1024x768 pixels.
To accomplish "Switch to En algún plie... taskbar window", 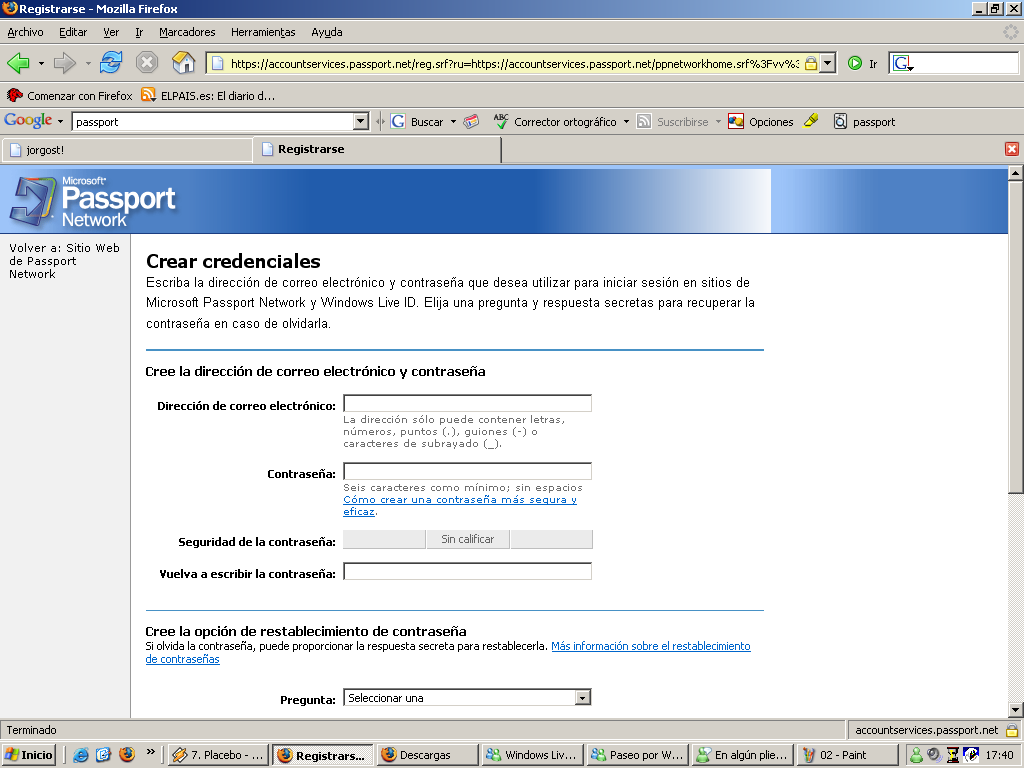I will click(743, 755).
